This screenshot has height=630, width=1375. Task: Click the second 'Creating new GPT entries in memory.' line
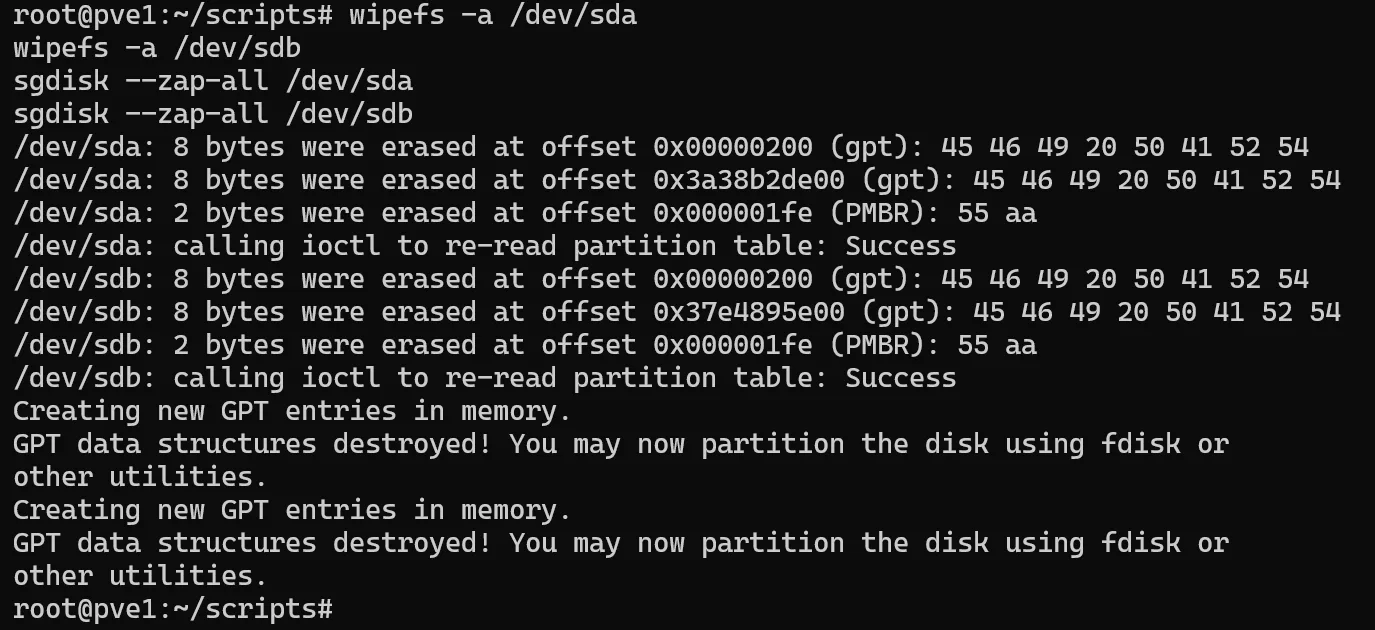292,511
